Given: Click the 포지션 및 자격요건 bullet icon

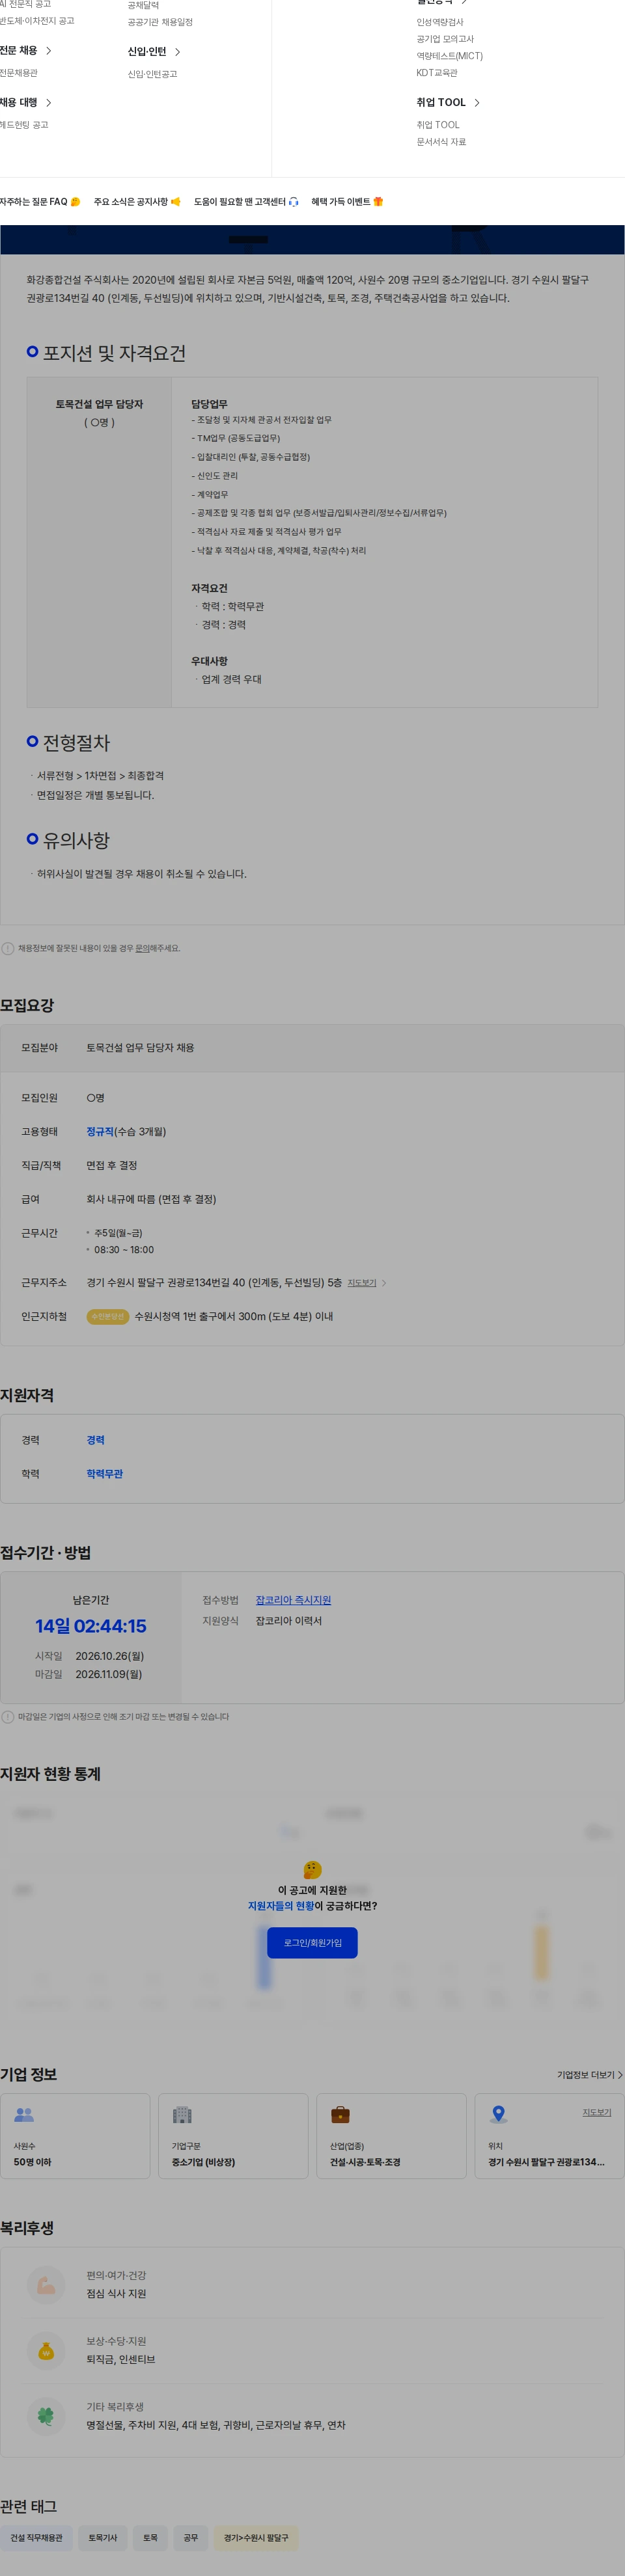Looking at the screenshot, I should pyautogui.click(x=32, y=352).
